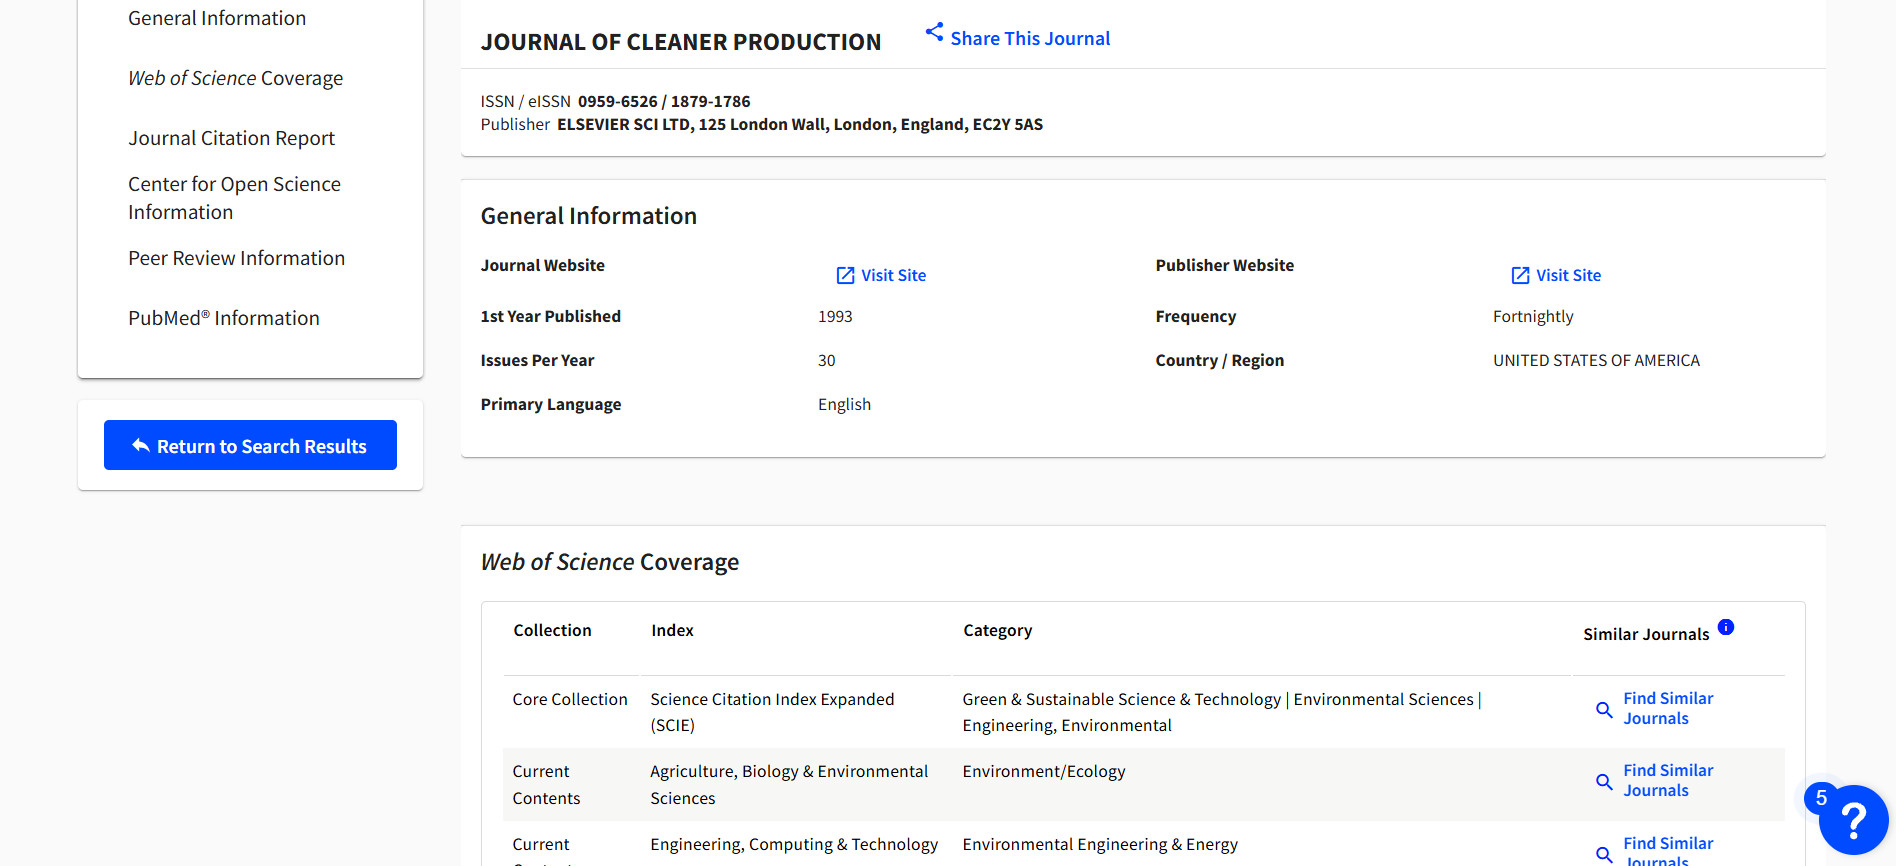The width and height of the screenshot is (1896, 866).
Task: Find Similar Journals for Science Citation Index Expanded
Action: point(1668,708)
